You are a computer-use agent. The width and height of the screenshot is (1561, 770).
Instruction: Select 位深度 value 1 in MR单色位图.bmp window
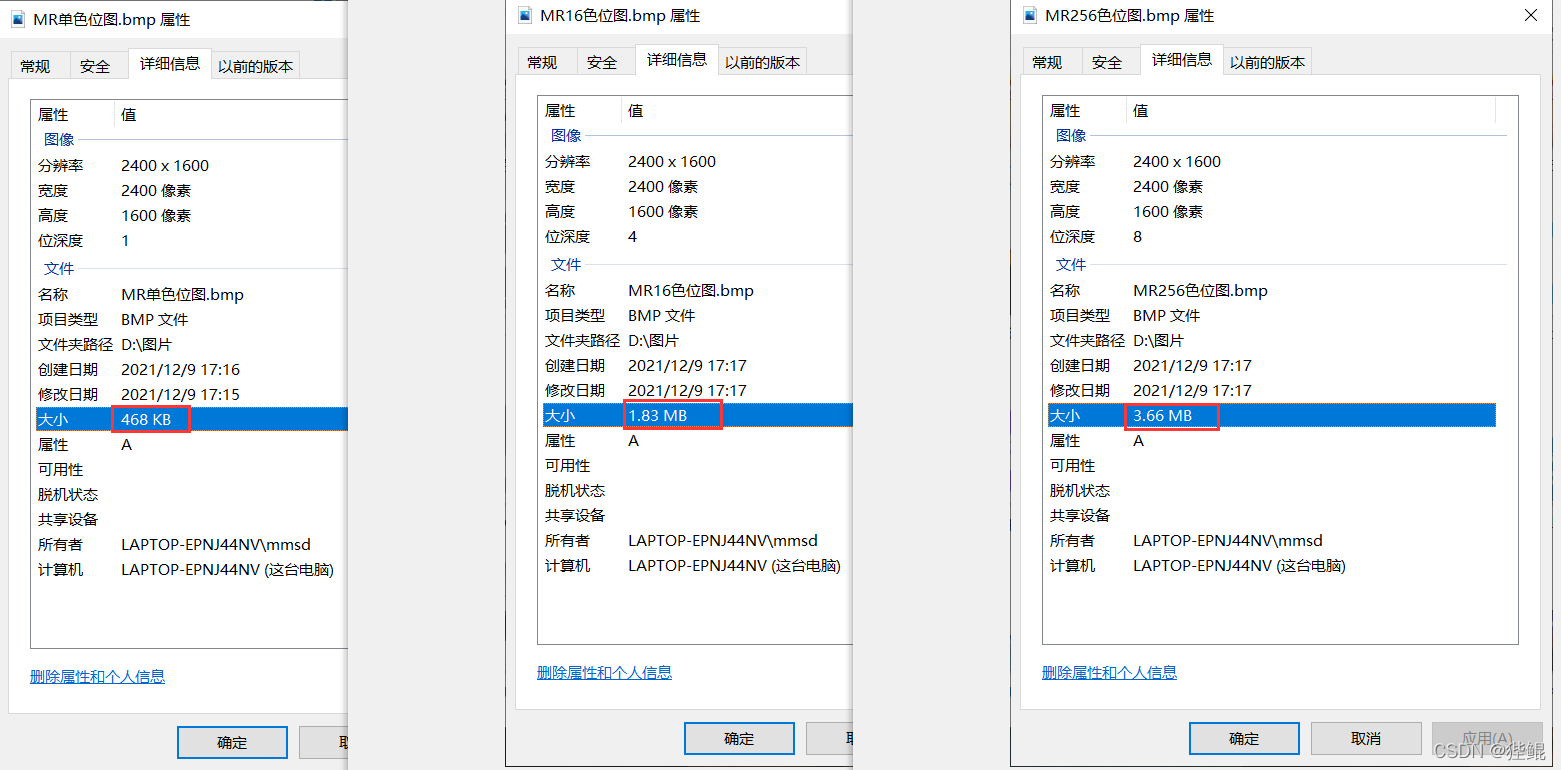(x=126, y=241)
